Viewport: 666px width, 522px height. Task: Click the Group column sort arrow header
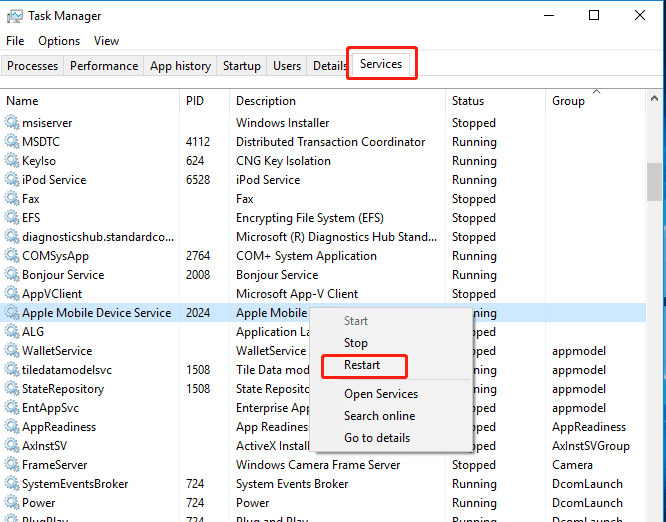pos(596,93)
